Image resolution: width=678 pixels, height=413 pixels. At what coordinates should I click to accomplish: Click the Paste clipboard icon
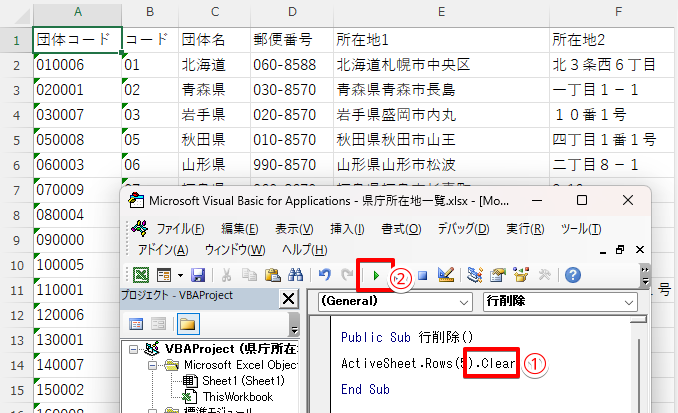[272, 275]
